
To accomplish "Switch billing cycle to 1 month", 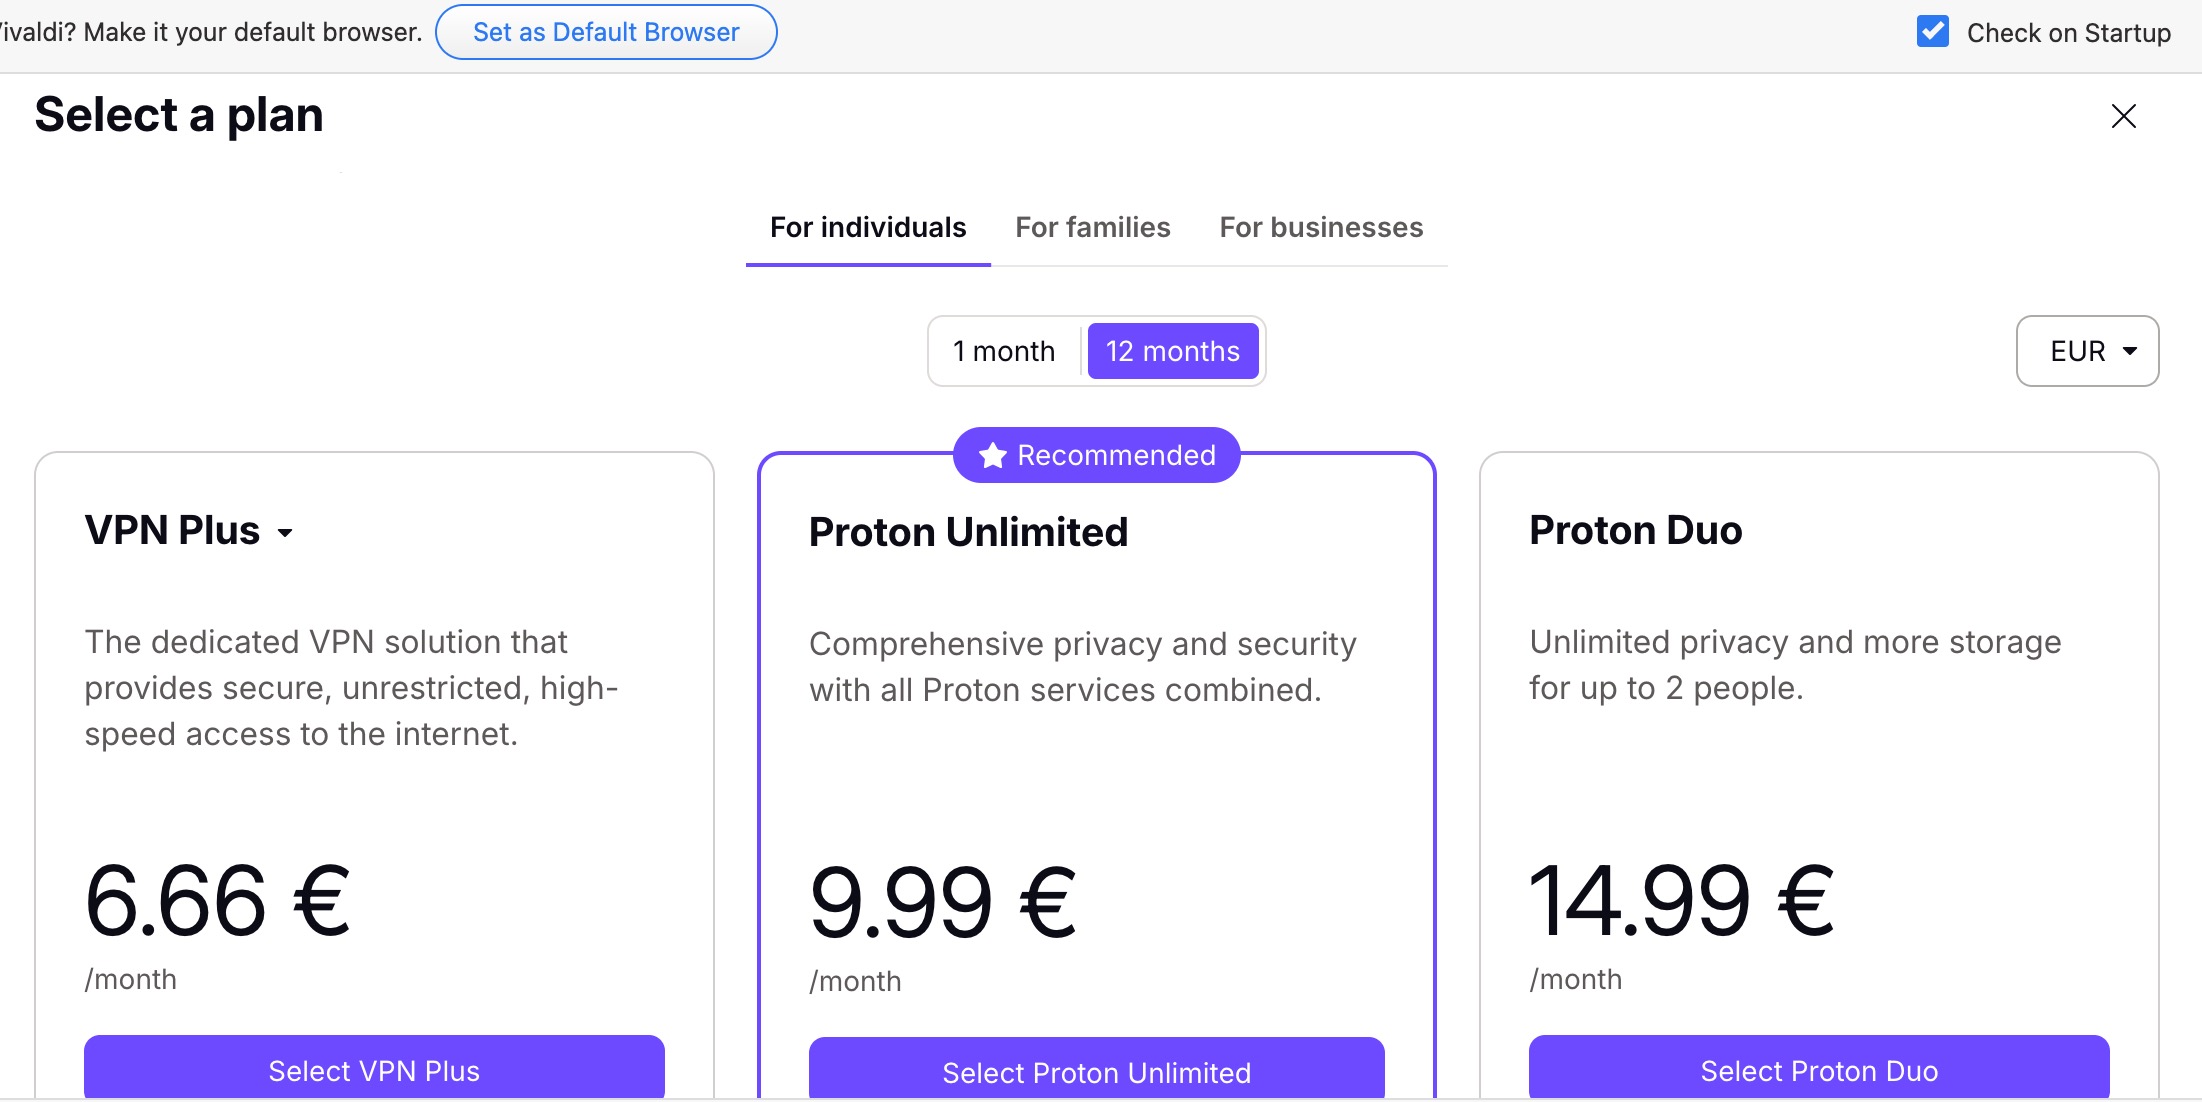I will pos(1004,351).
